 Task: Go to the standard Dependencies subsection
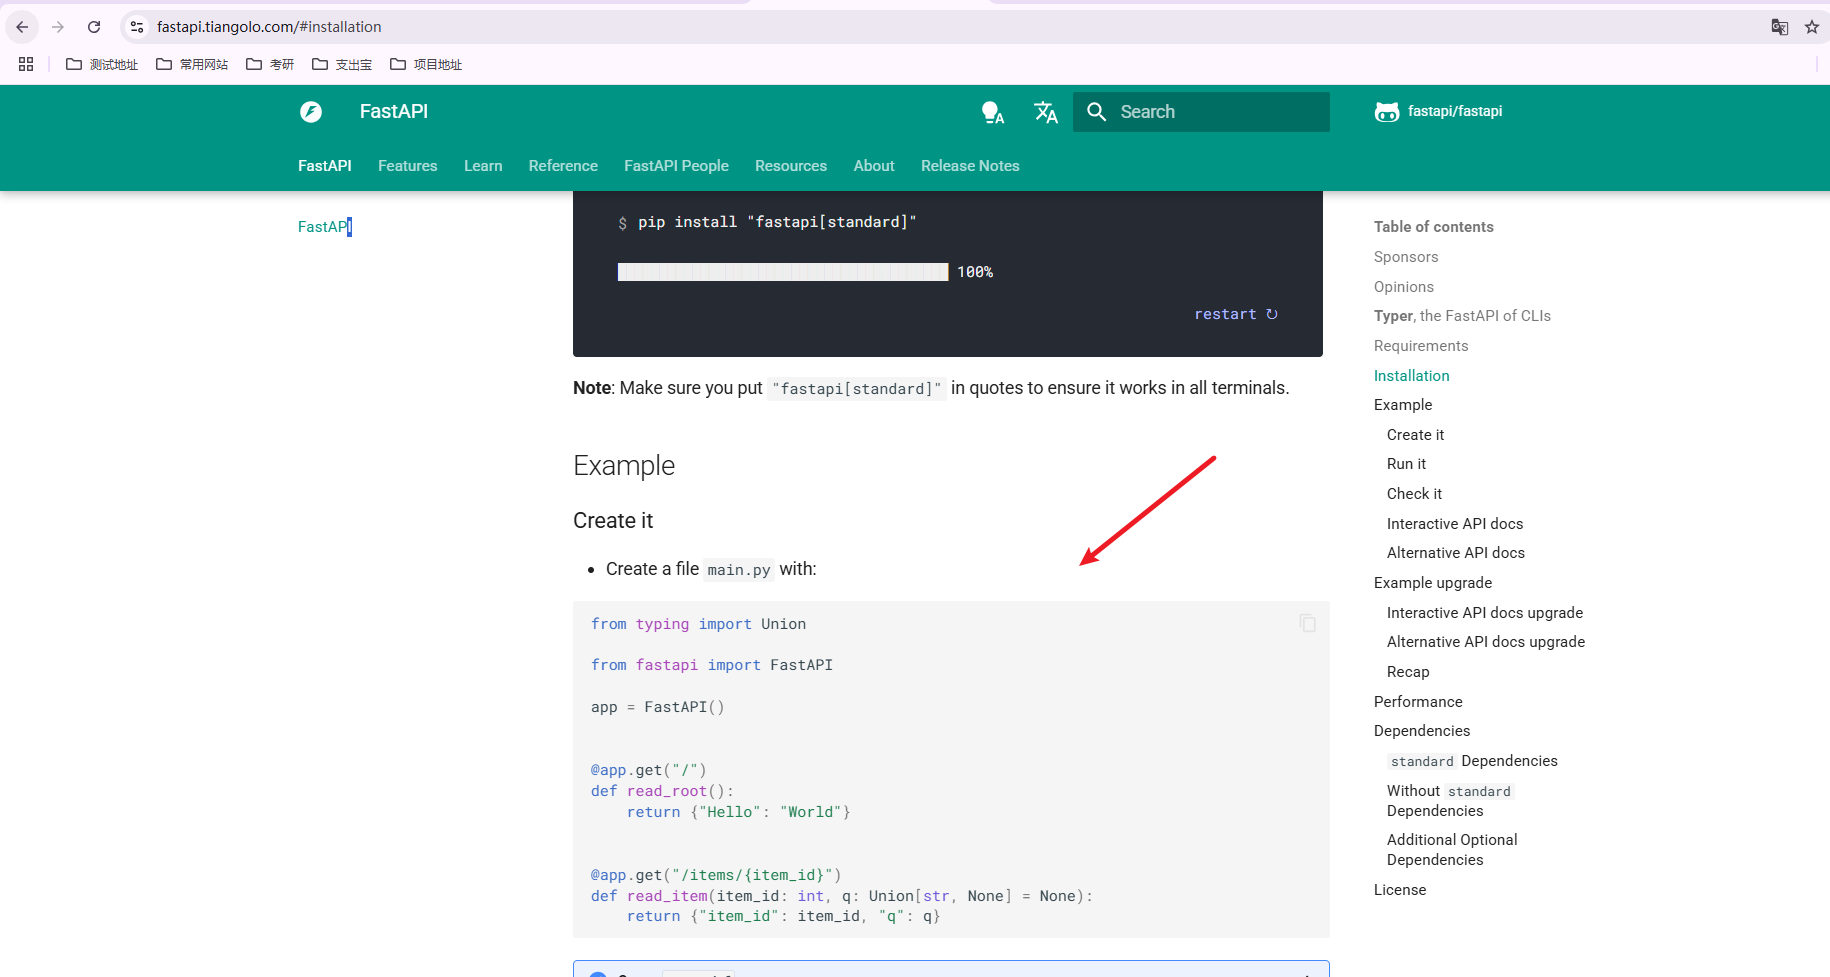coord(1472,761)
